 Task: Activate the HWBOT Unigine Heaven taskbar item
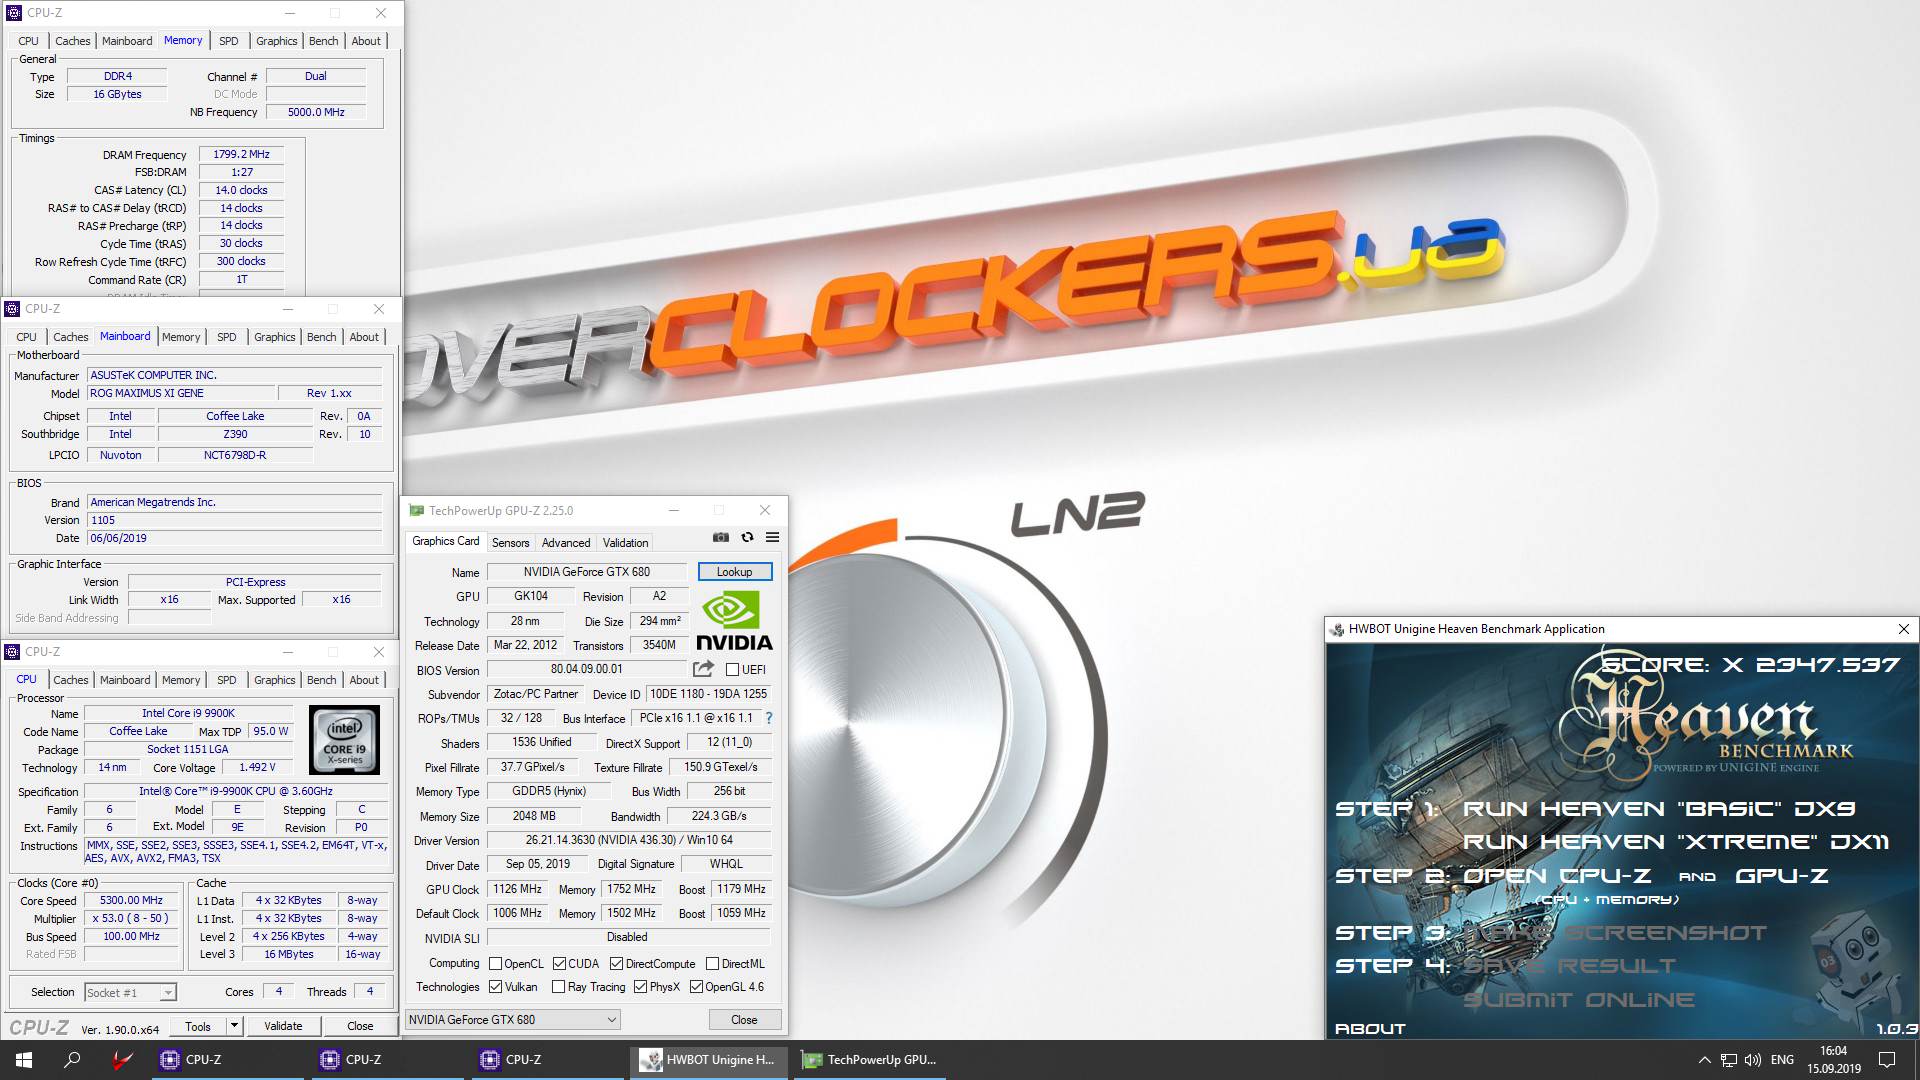709,1060
